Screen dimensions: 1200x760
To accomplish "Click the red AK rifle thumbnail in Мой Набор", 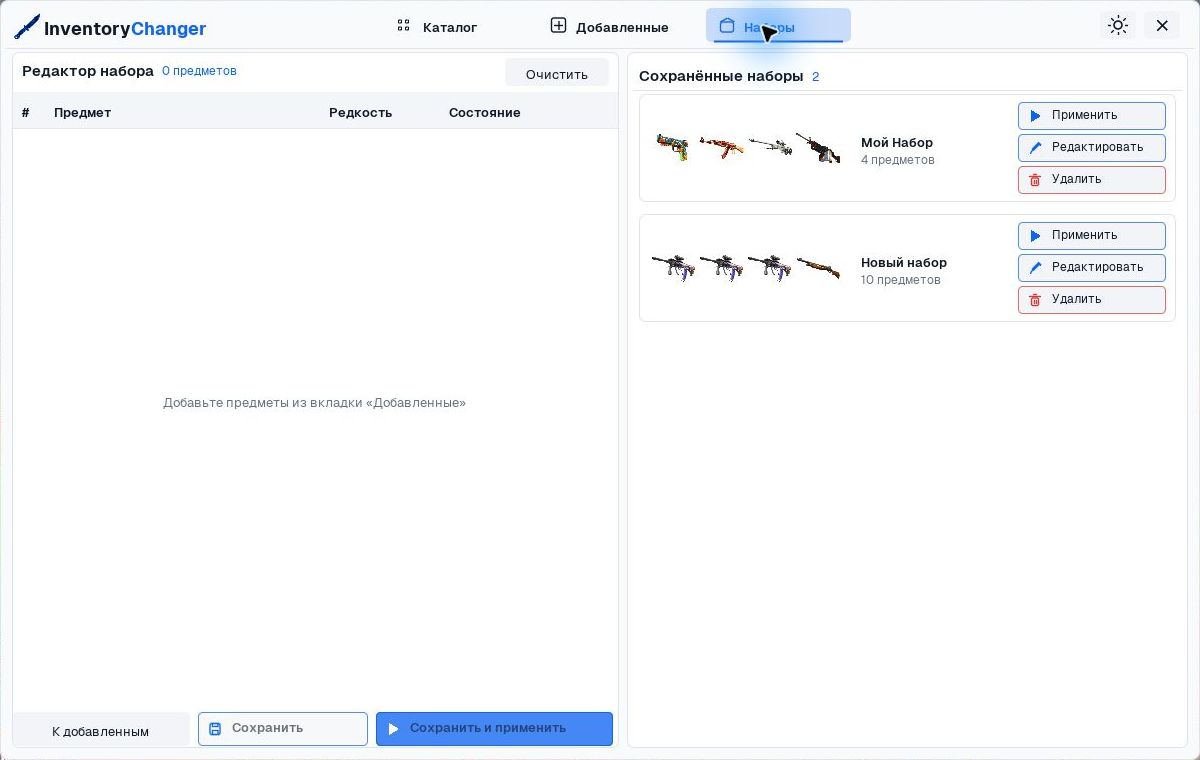I will click(x=721, y=148).
